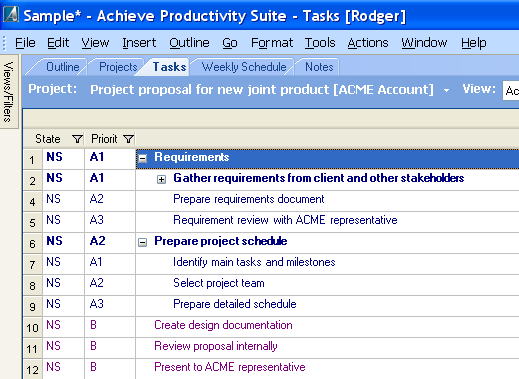The width and height of the screenshot is (519, 379).
Task: Collapse the Requirements task group
Action: [143, 158]
